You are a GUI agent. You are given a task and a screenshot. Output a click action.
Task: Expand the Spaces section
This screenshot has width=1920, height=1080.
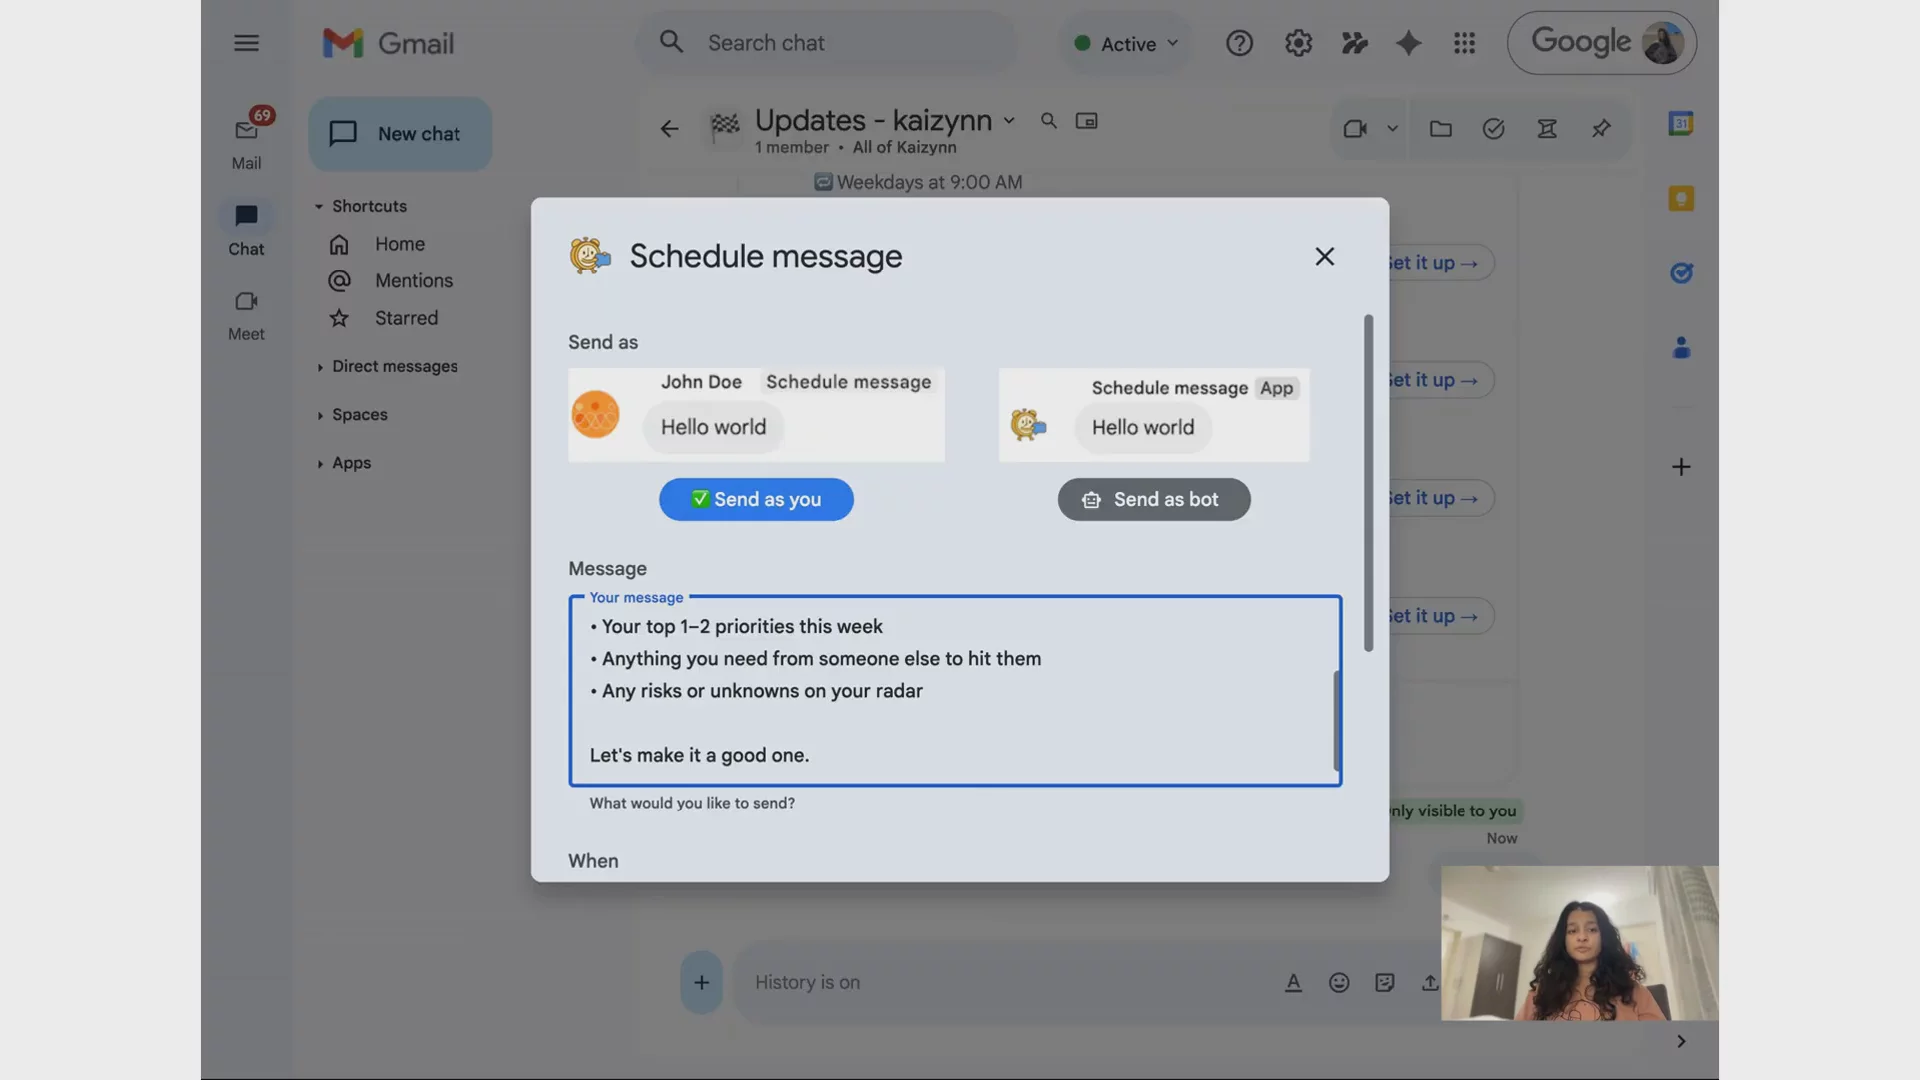click(319, 415)
